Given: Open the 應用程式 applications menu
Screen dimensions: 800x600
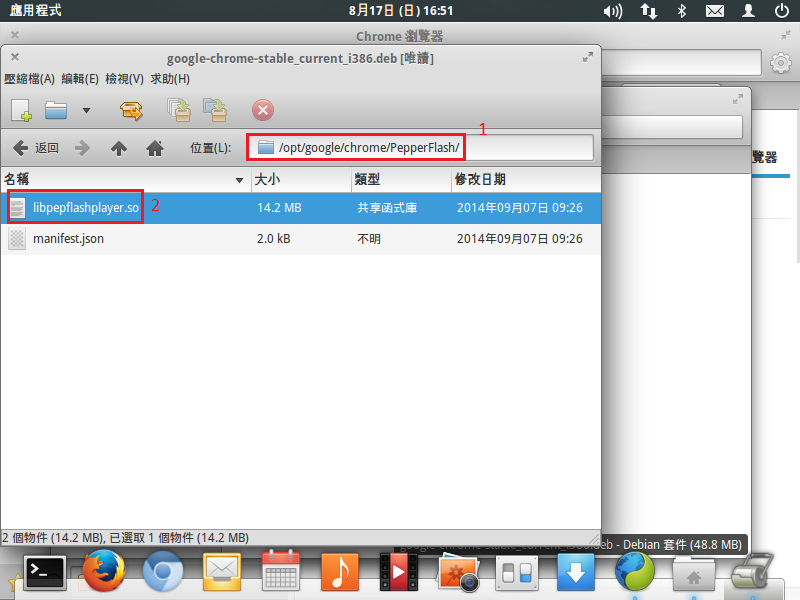Looking at the screenshot, I should tap(35, 10).
